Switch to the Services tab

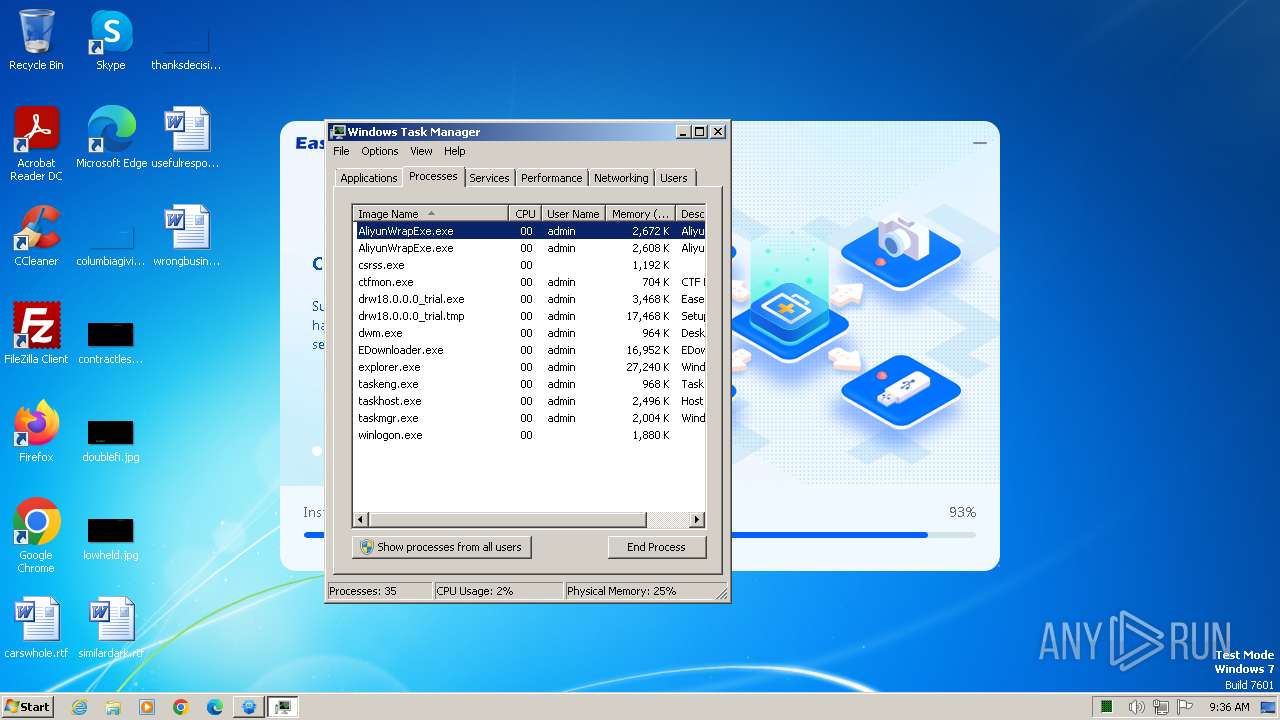[489, 178]
